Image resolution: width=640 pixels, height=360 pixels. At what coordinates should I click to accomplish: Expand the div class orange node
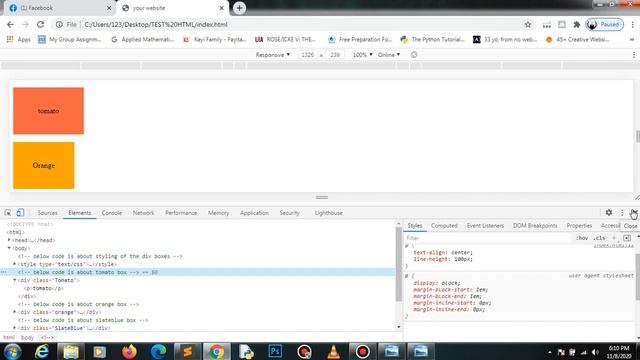click(x=15, y=312)
